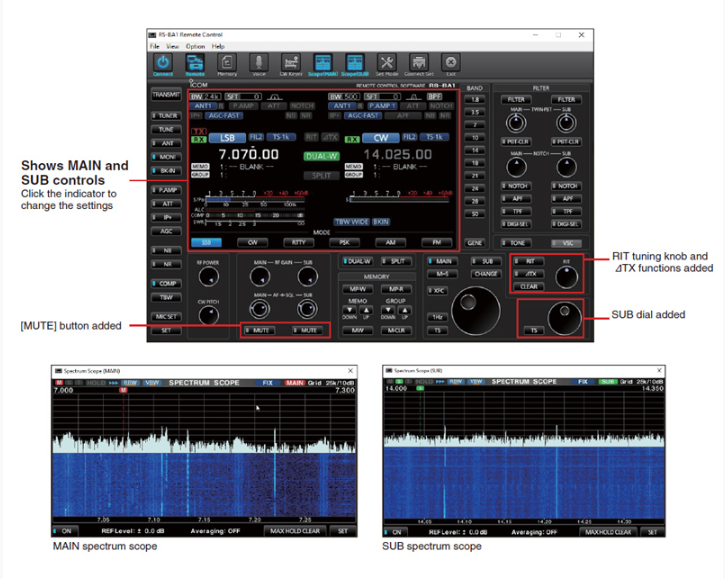
Task: Click the GENE band button
Action: [474, 243]
